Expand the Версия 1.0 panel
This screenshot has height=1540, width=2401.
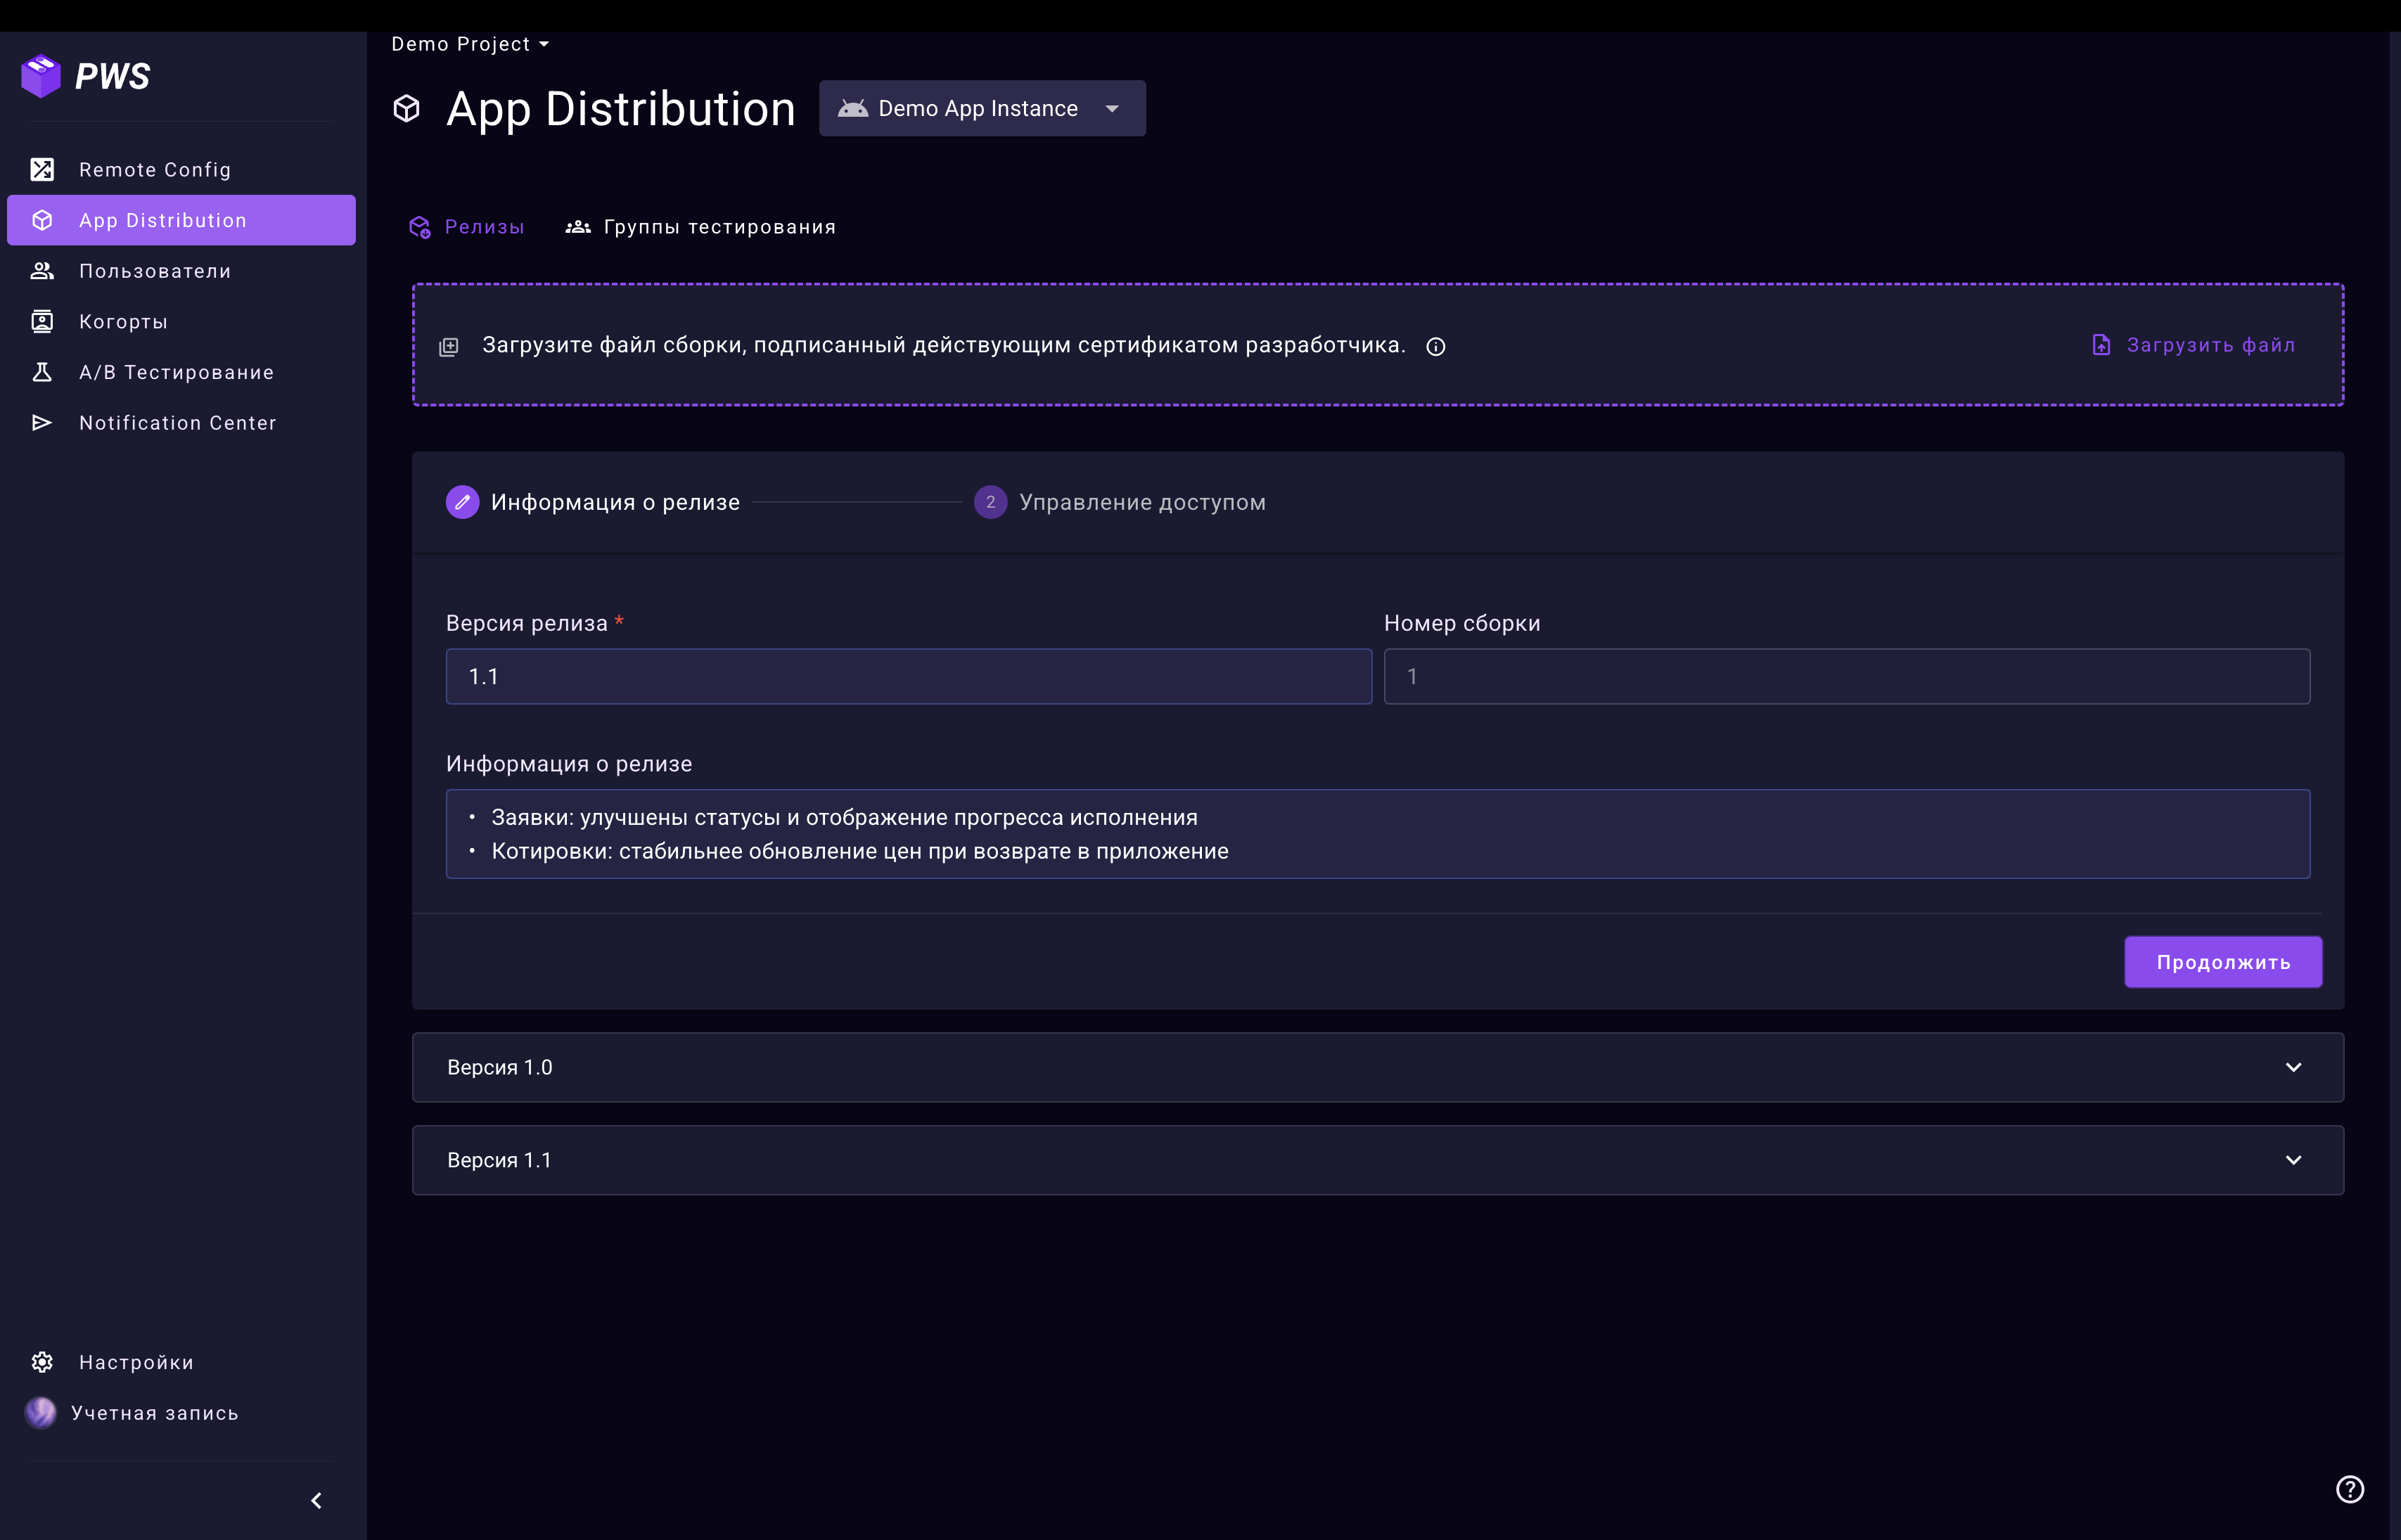[x=1377, y=1067]
